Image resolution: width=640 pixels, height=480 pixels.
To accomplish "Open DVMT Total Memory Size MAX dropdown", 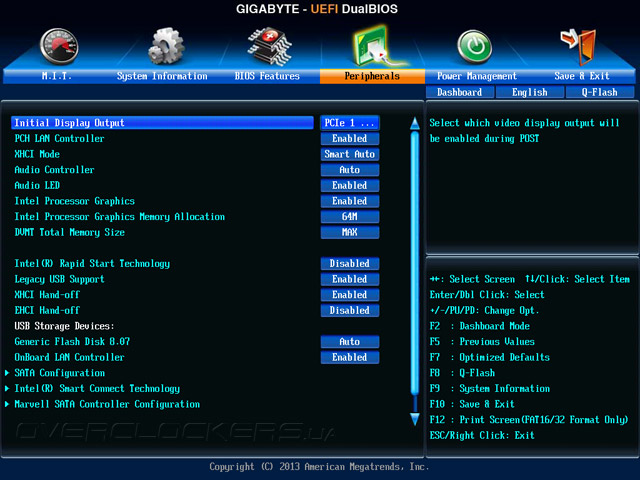I will click(x=349, y=232).
